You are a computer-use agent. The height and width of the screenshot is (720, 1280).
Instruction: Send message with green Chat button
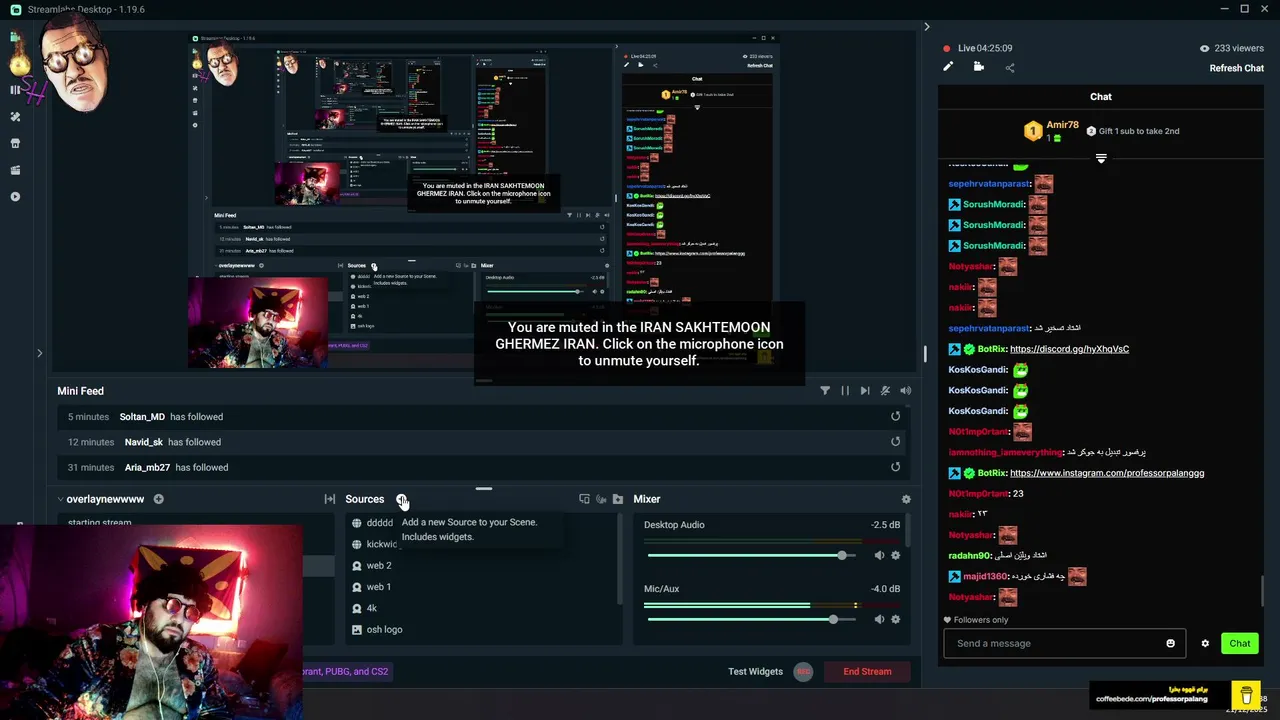click(x=1239, y=643)
